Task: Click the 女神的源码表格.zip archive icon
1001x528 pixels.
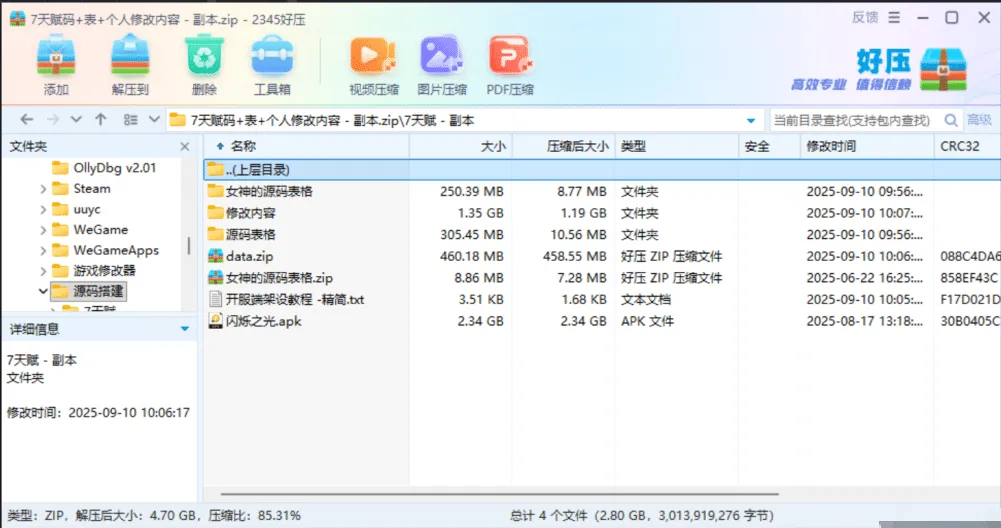Action: [216, 278]
